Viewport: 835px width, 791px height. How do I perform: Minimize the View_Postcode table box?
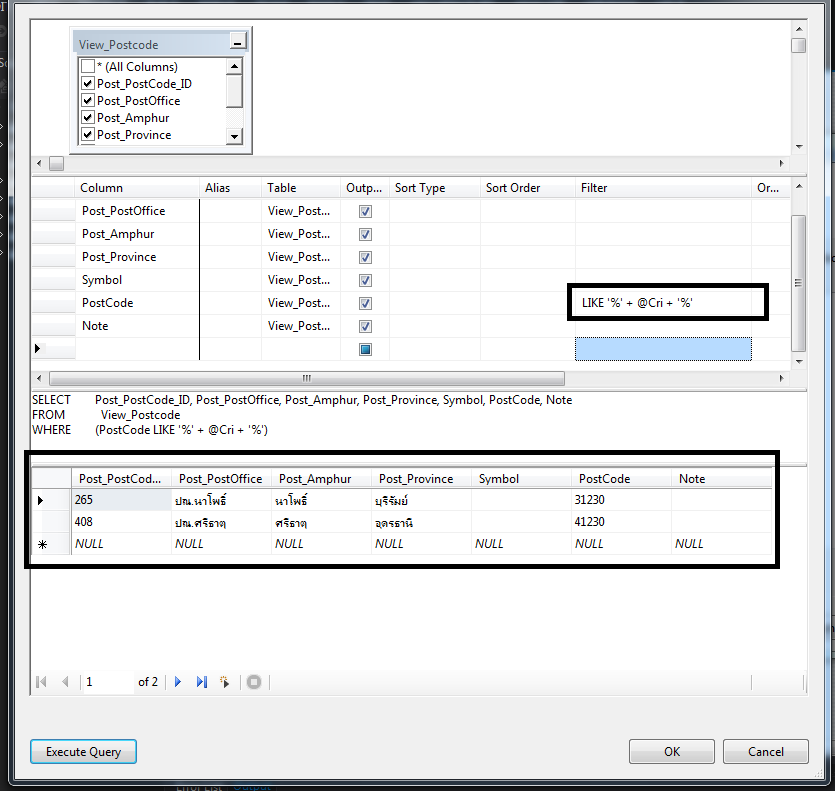pos(238,42)
